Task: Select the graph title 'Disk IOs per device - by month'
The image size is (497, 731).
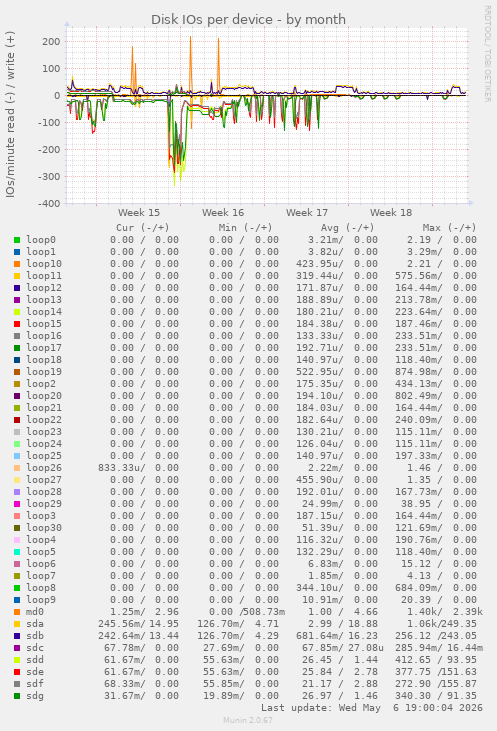Action: tap(248, 20)
